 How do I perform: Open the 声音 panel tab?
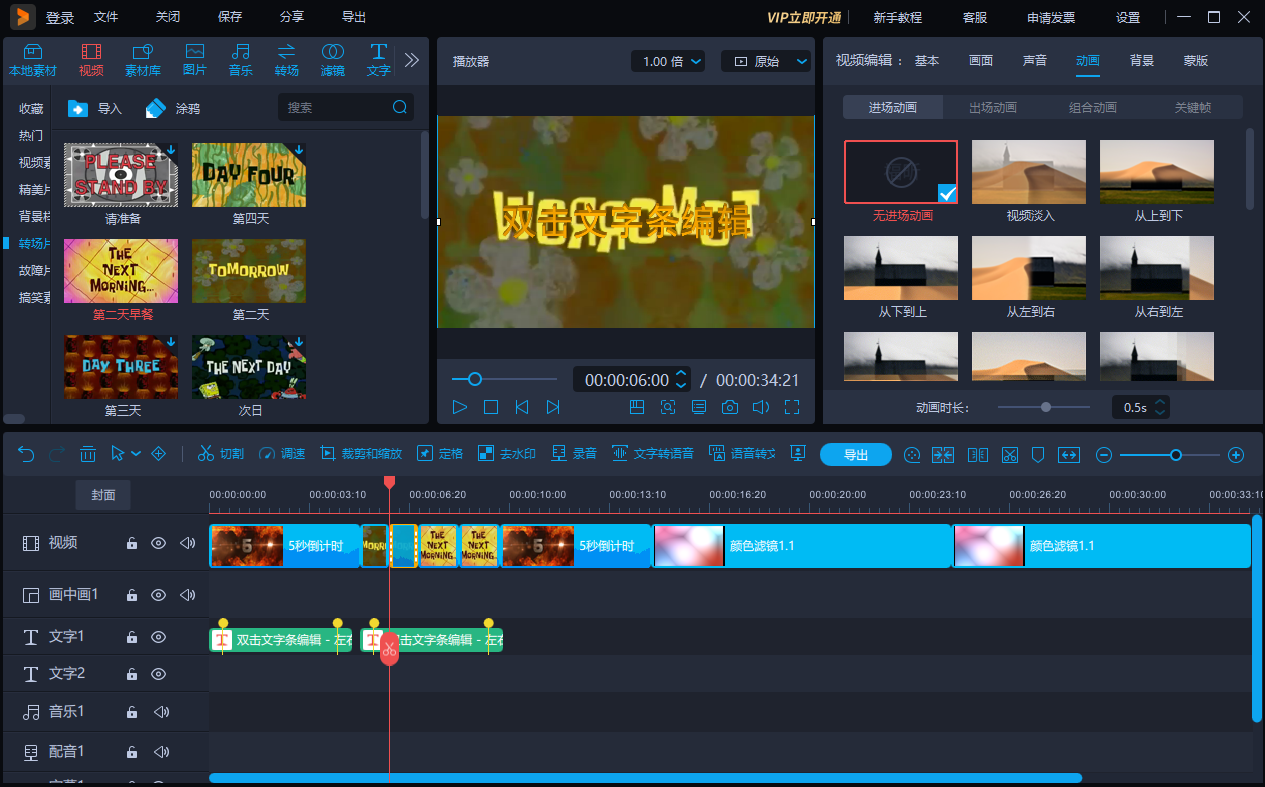click(1034, 60)
